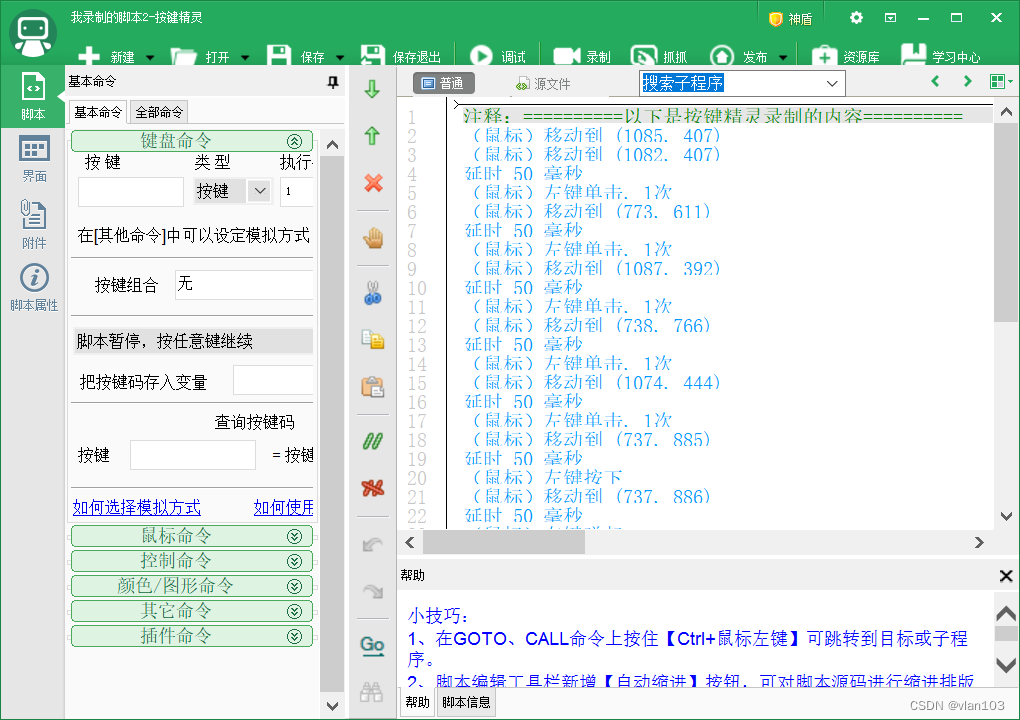This screenshot has height=720, width=1020.
Task: Click the red uncomment slashes icon
Action: tap(373, 488)
